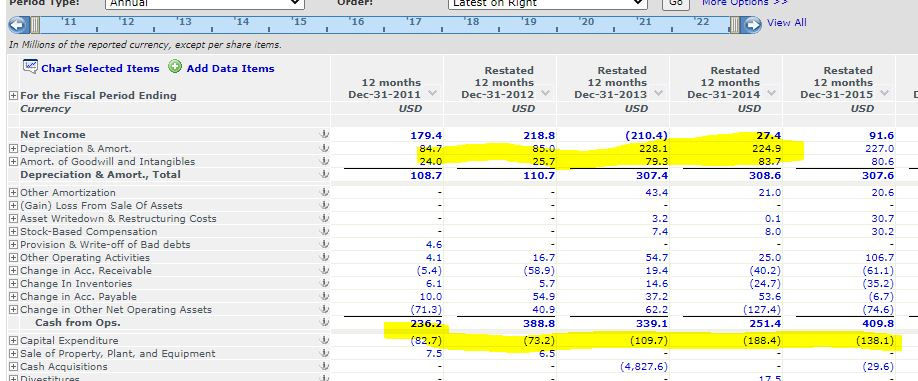Click the chart icon in the Net Income row

(x=323, y=135)
